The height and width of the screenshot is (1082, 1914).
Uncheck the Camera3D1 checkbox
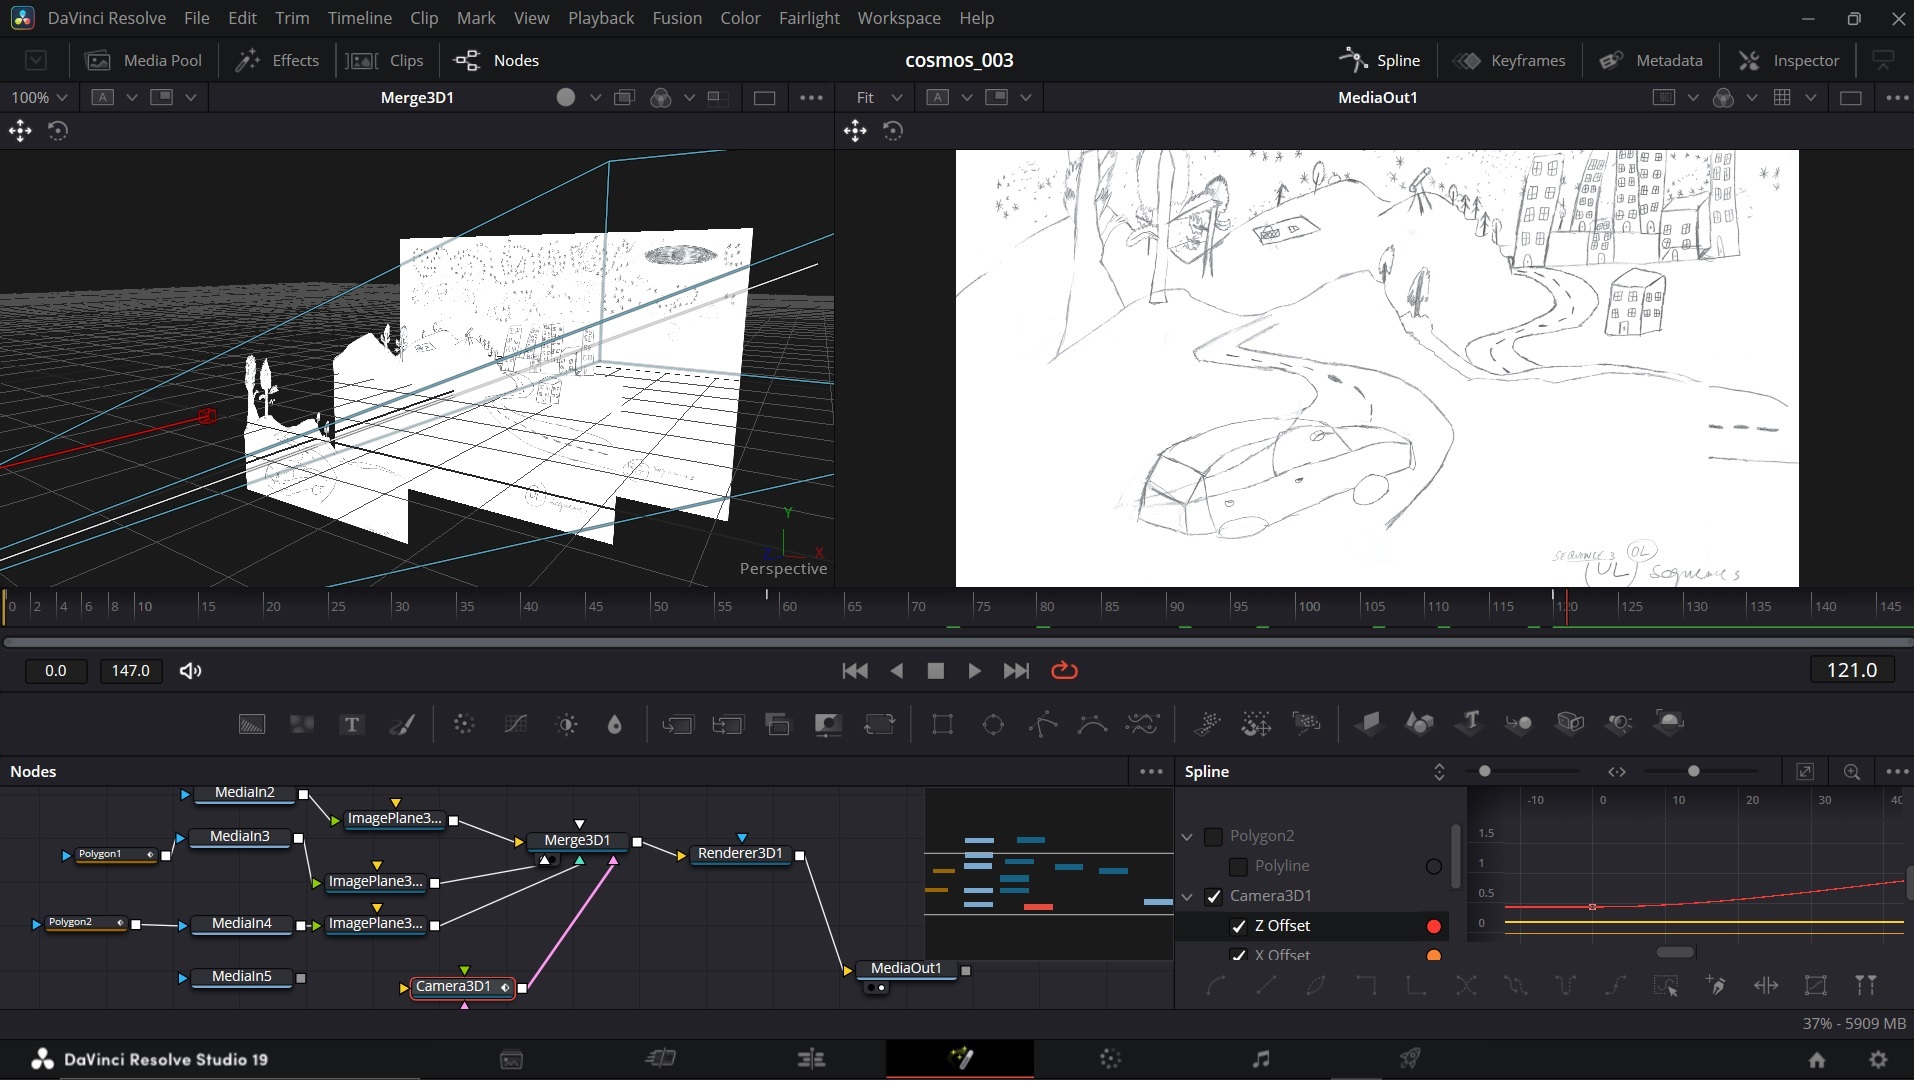click(1213, 896)
